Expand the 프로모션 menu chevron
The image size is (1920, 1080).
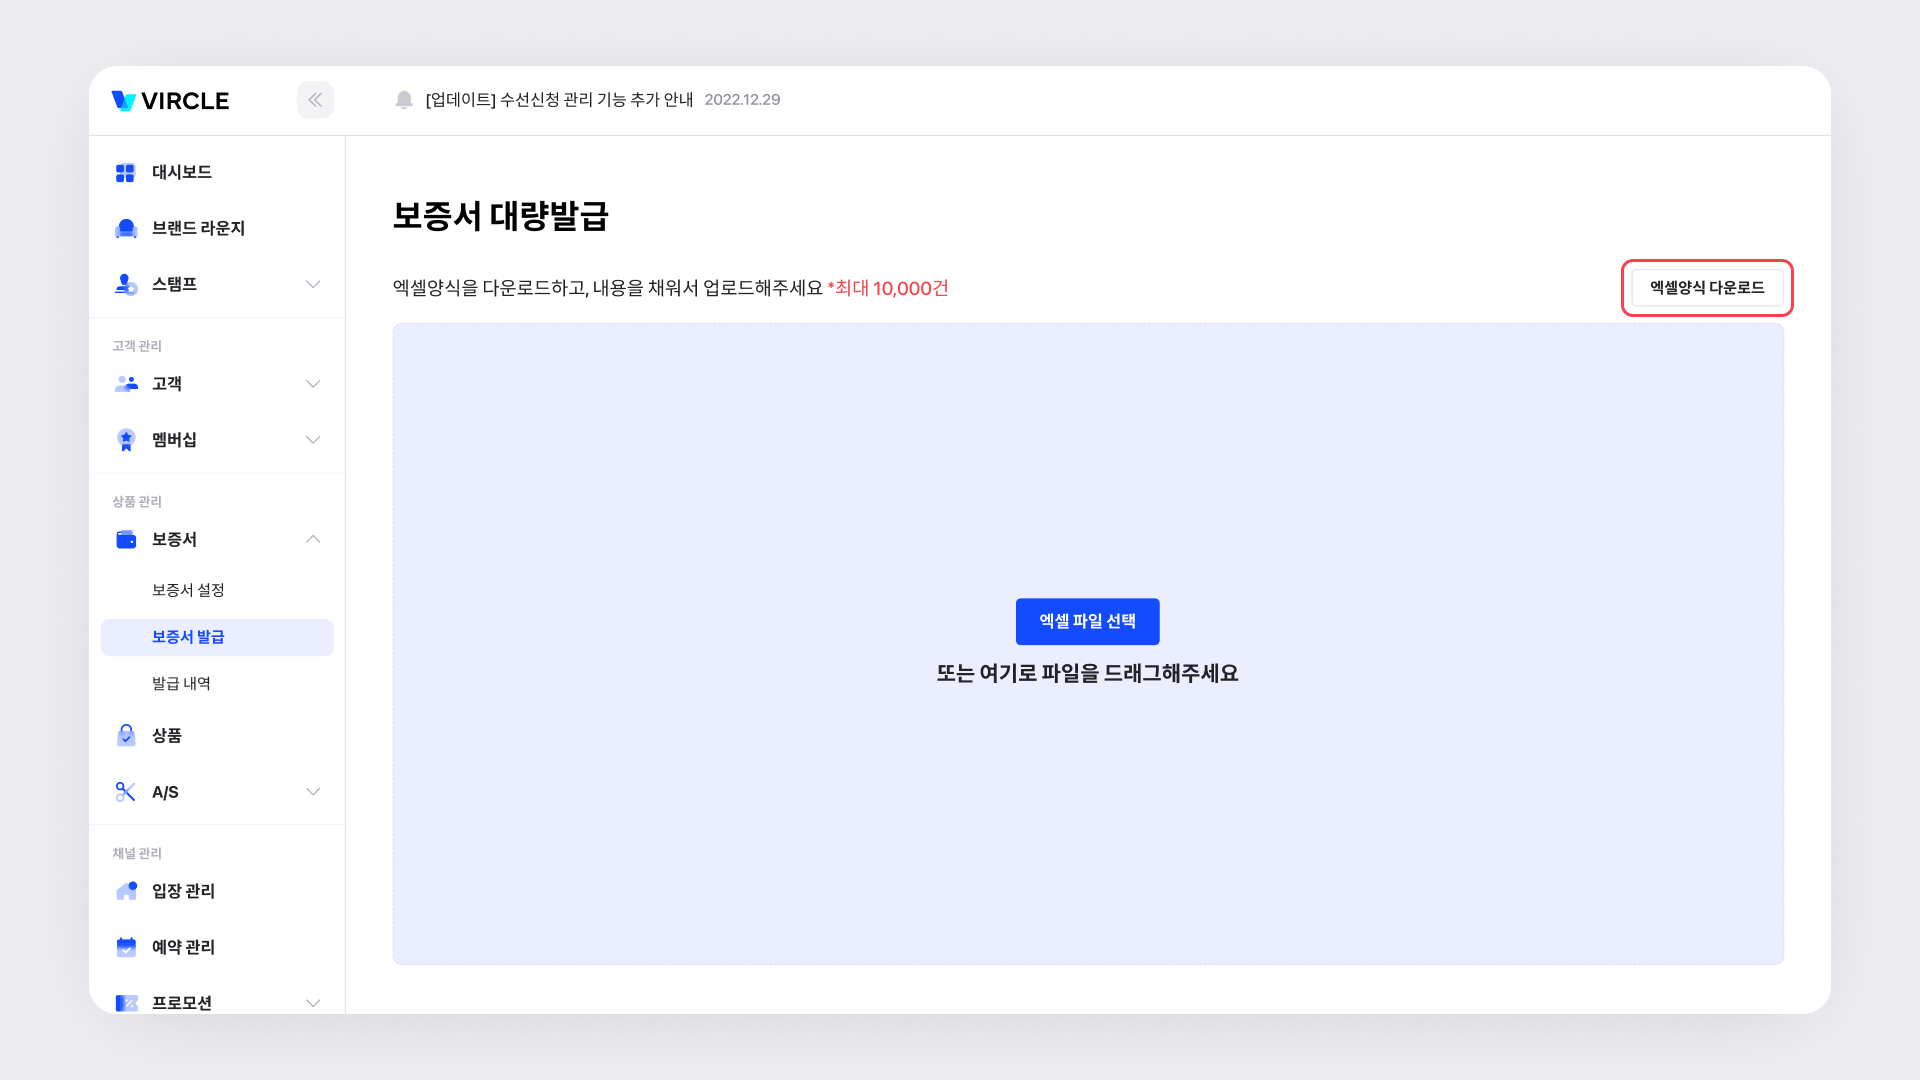tap(313, 1003)
